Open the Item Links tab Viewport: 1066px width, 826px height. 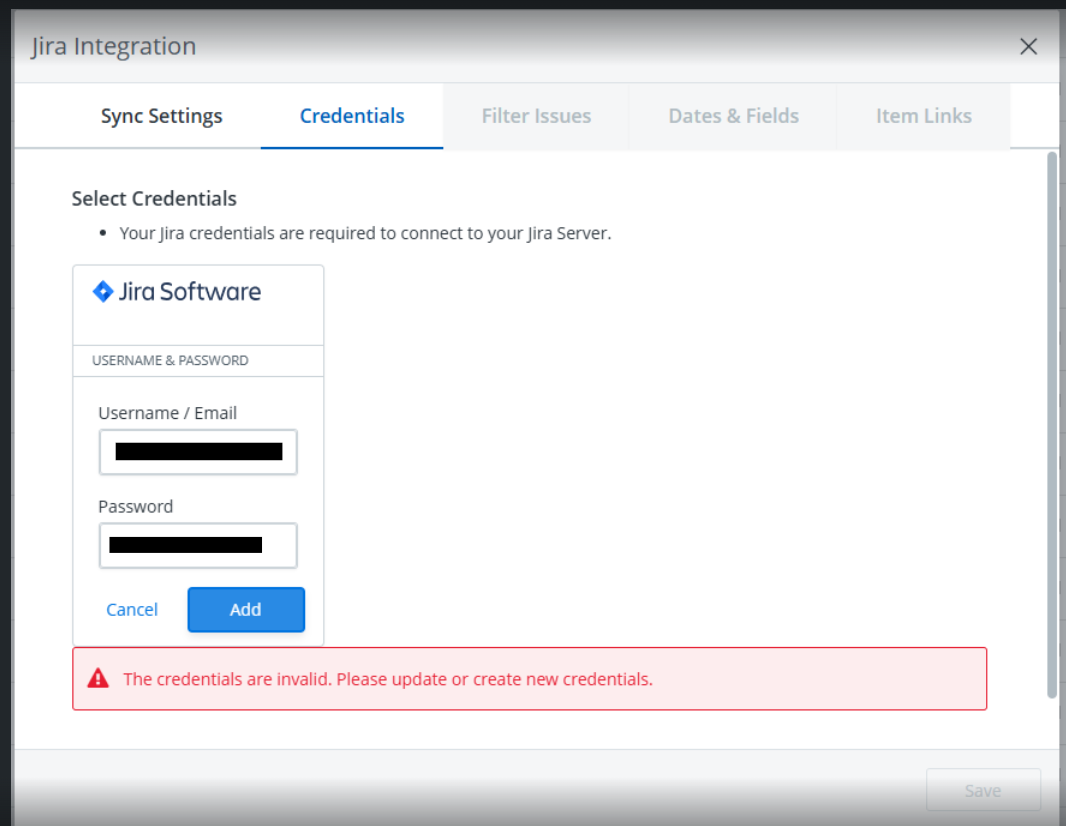[923, 116]
